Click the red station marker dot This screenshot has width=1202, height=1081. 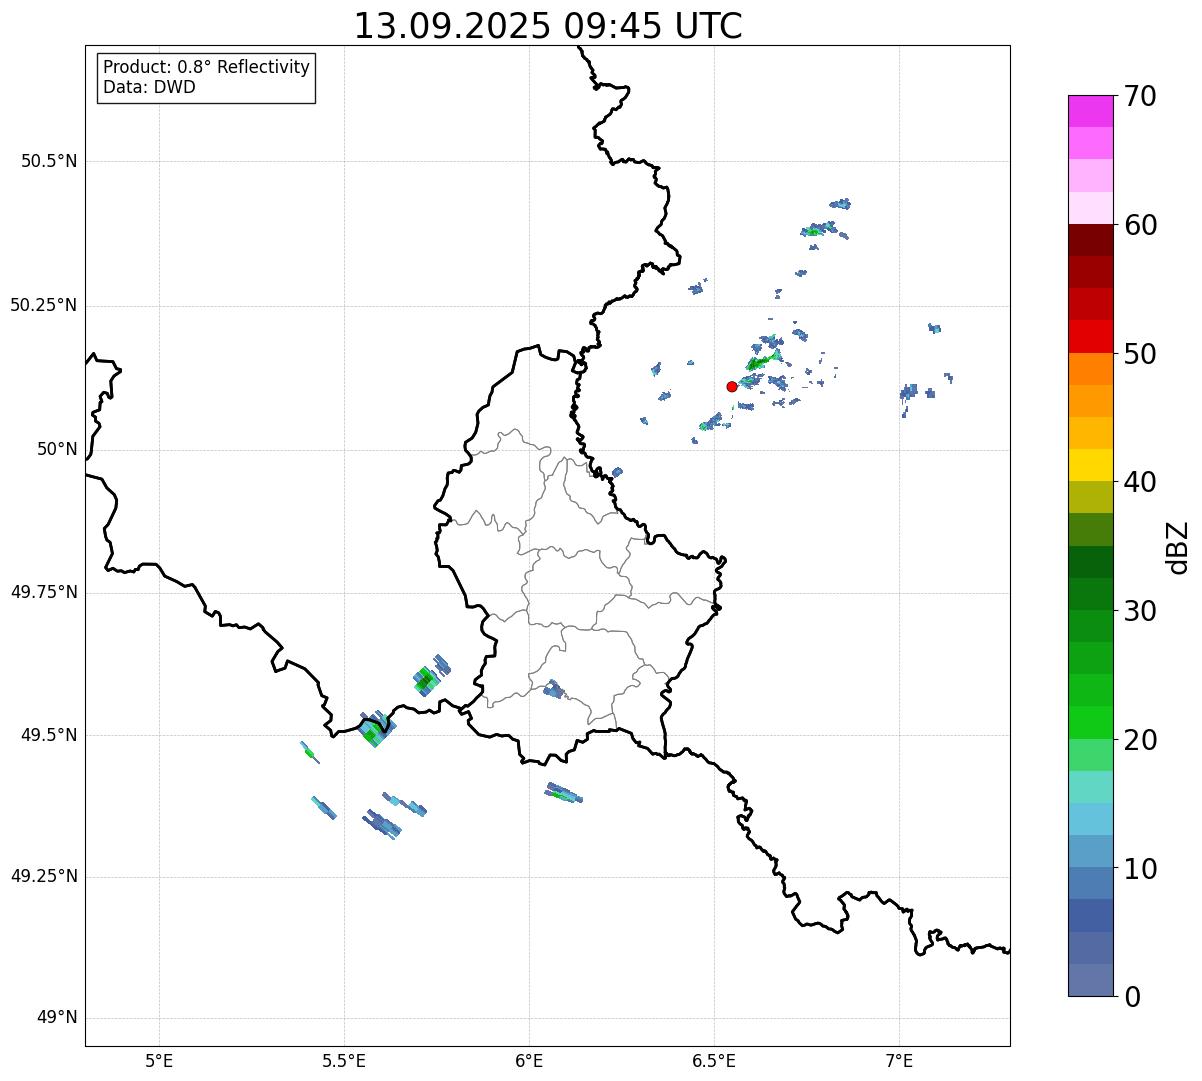[x=732, y=386]
